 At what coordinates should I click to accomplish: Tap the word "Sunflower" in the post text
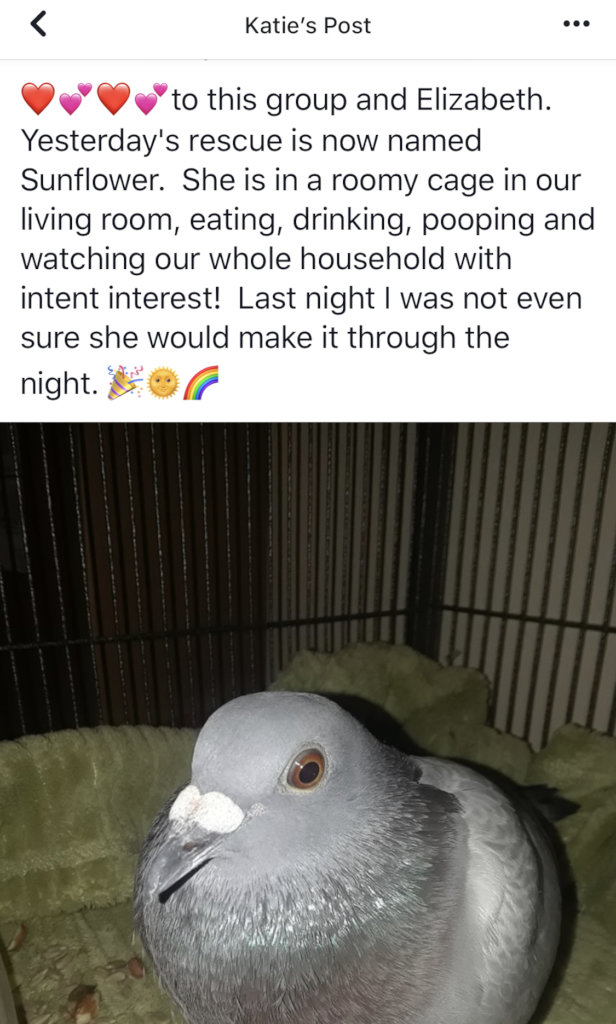click(92, 180)
